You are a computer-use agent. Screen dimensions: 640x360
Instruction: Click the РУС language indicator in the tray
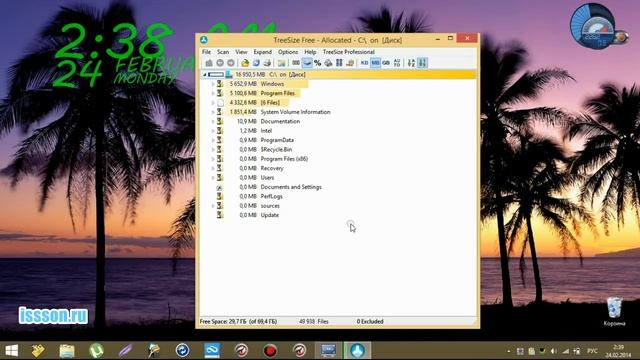point(592,351)
